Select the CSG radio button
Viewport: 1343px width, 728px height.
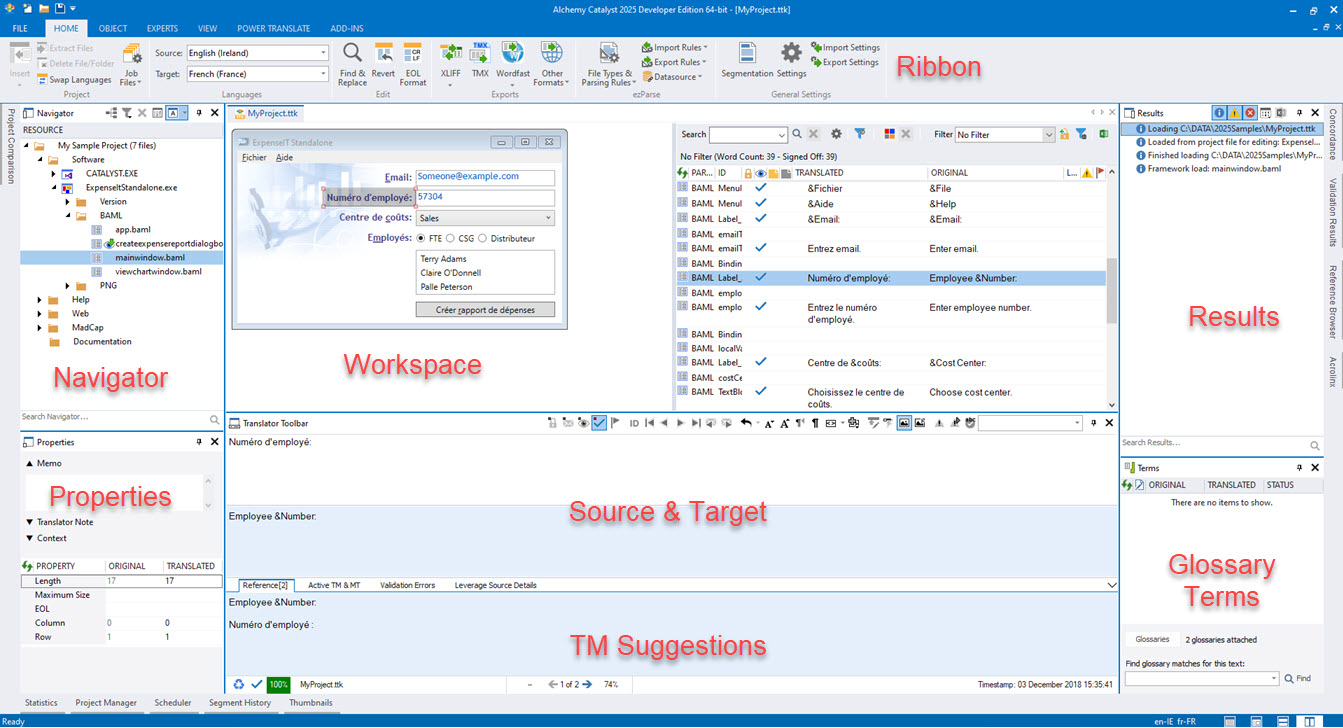(x=451, y=238)
